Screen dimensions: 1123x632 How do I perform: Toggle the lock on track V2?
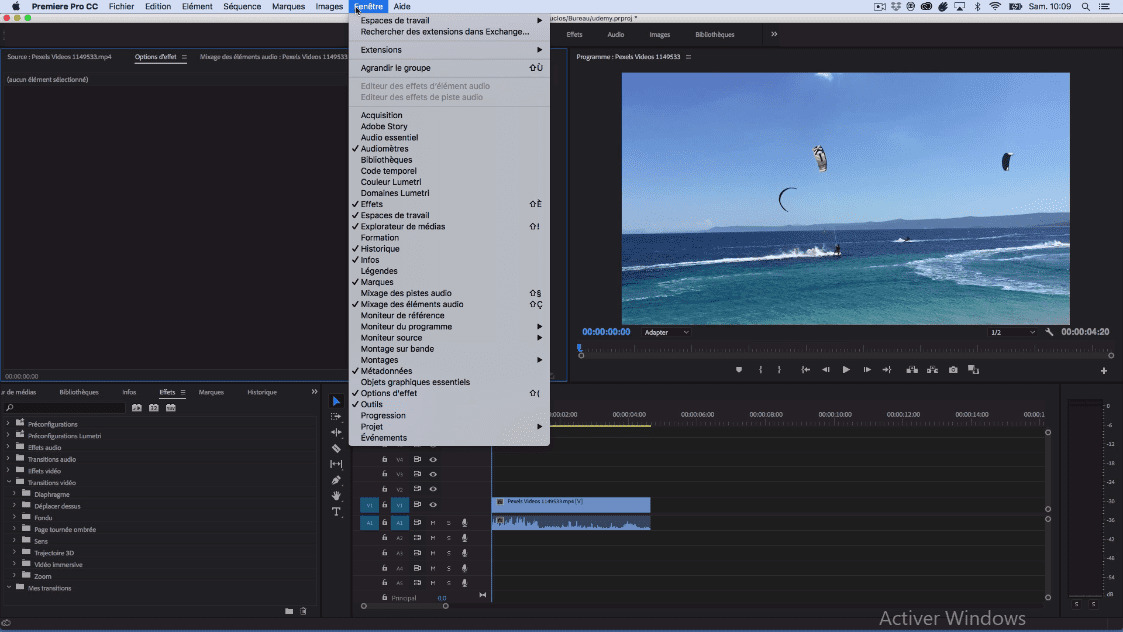tap(385, 489)
